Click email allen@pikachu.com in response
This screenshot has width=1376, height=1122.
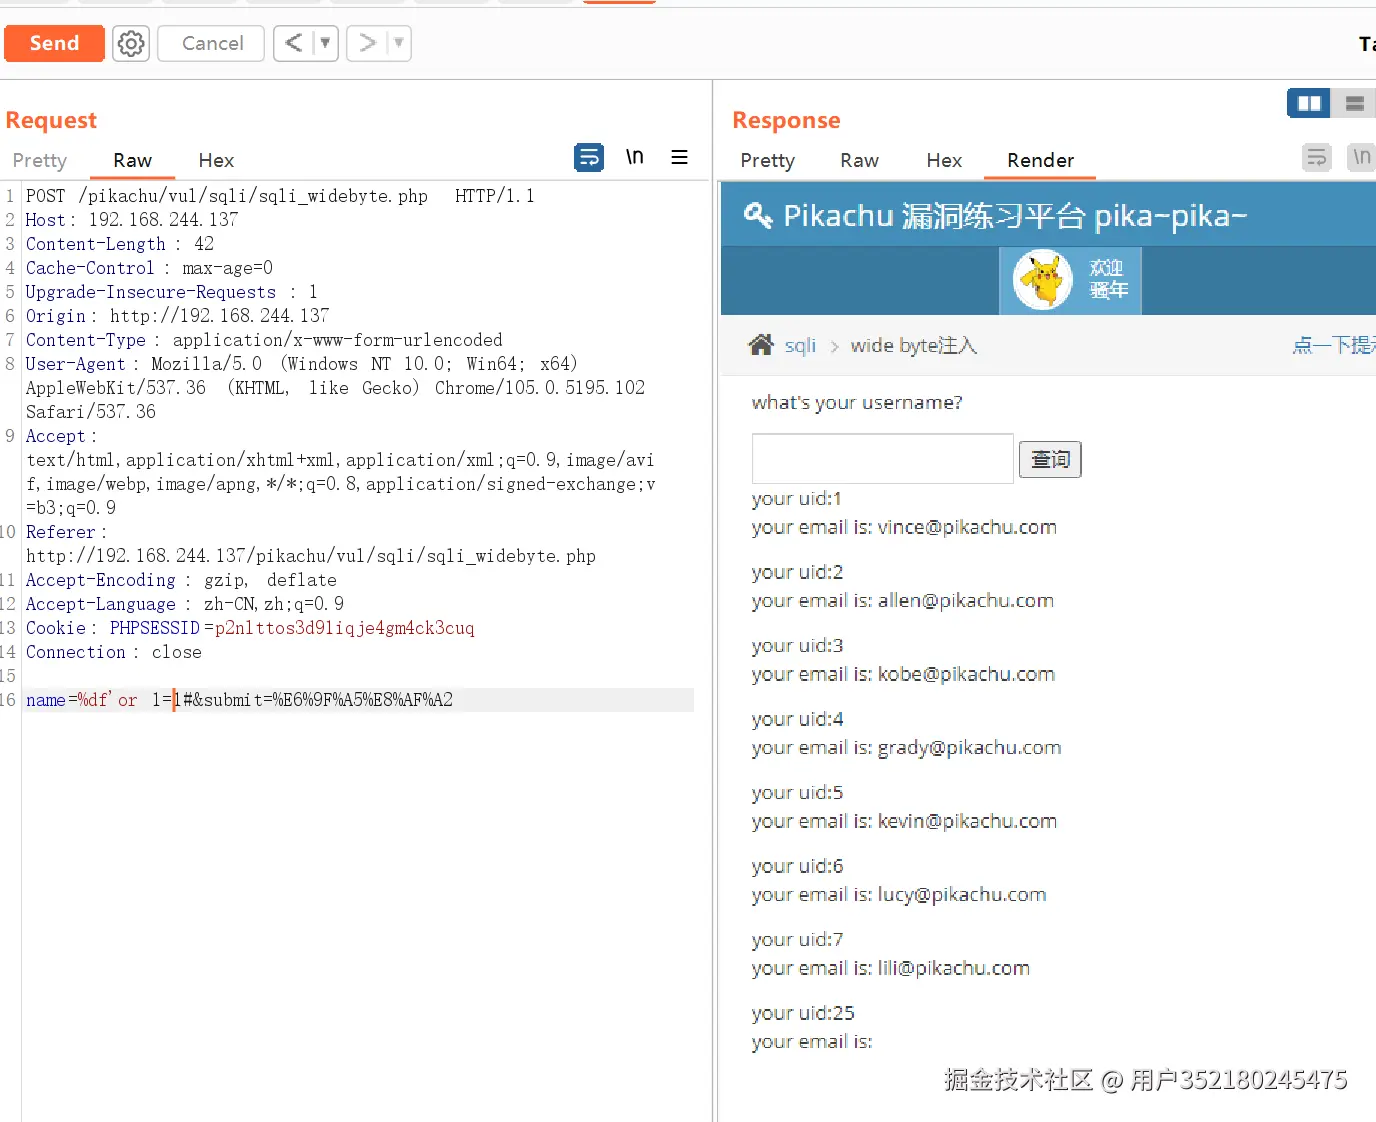tap(966, 601)
